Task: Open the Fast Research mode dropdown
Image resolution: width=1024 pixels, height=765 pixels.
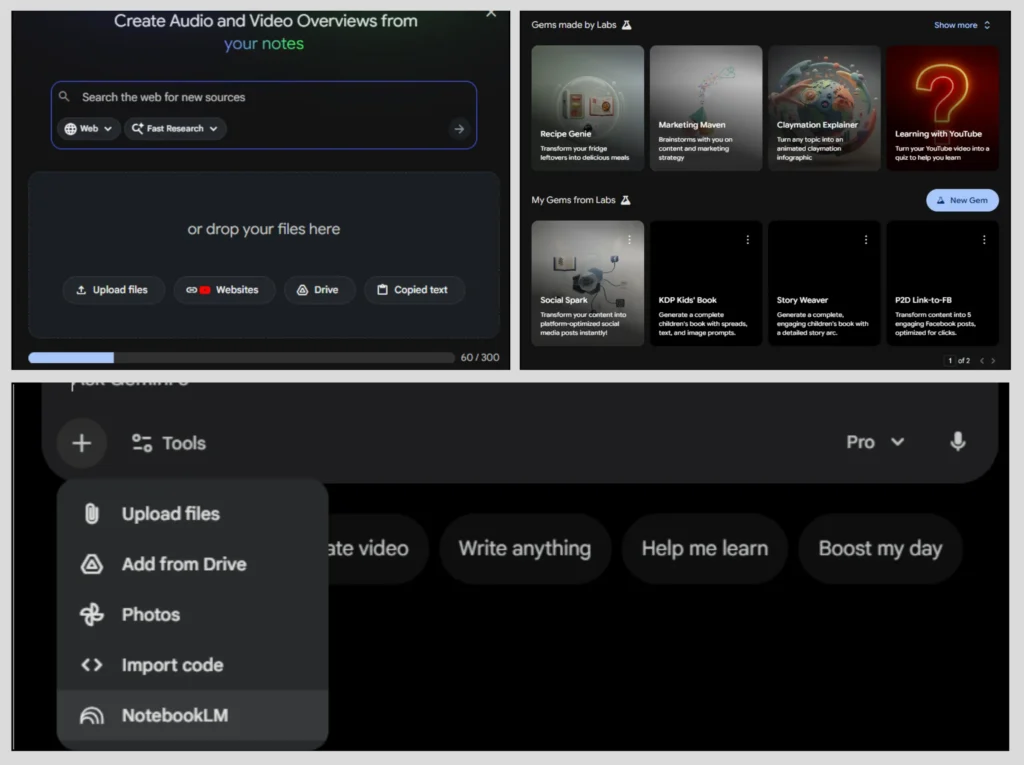Action: tap(175, 128)
